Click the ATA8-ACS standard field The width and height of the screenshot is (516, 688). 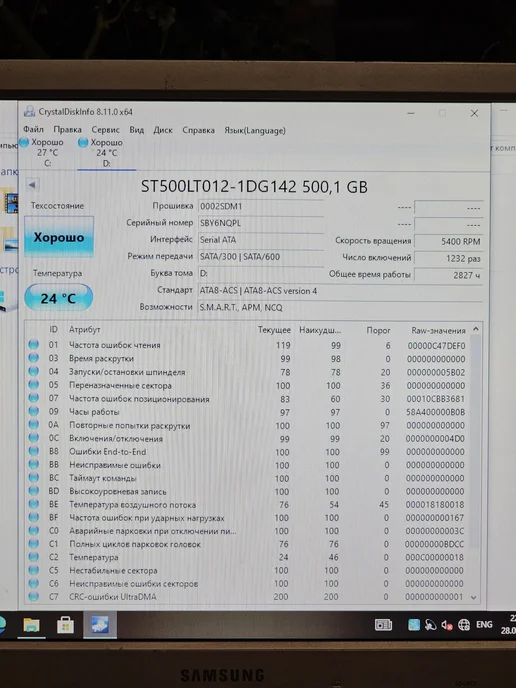click(x=340, y=290)
